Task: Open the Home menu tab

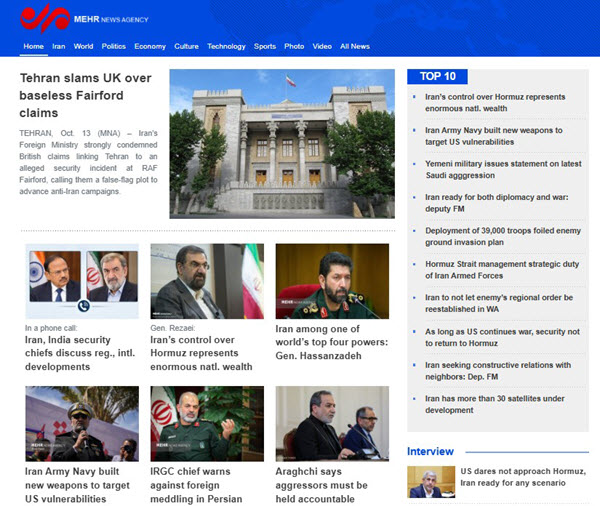Action: click(34, 46)
